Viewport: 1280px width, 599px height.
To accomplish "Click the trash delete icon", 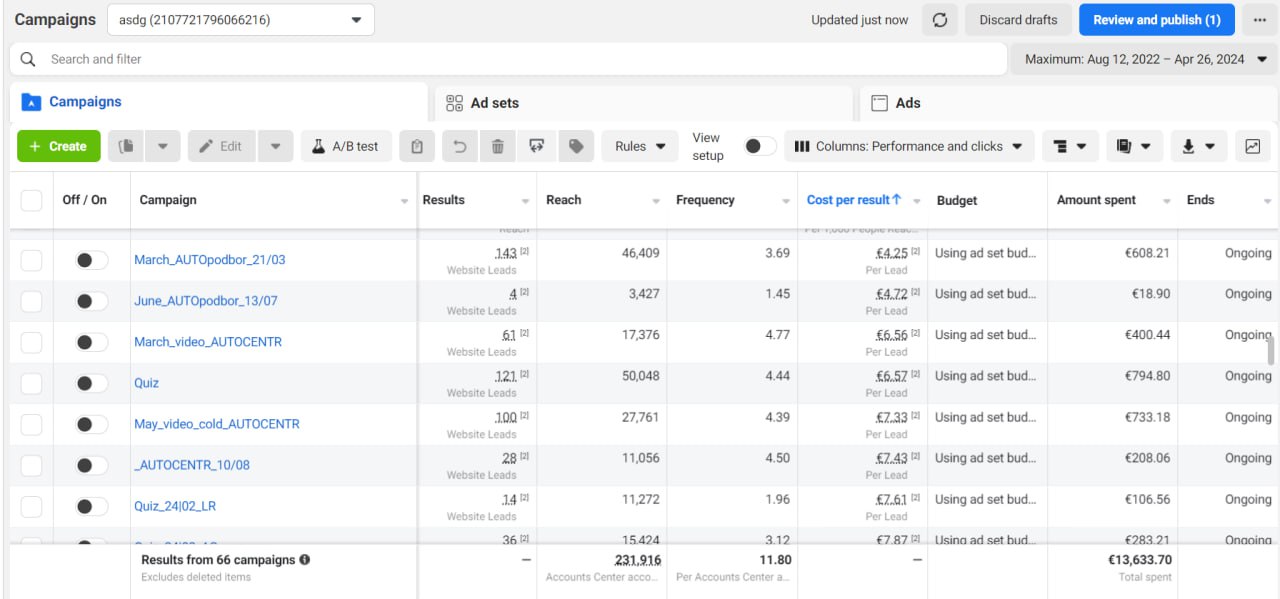I will tap(497, 146).
